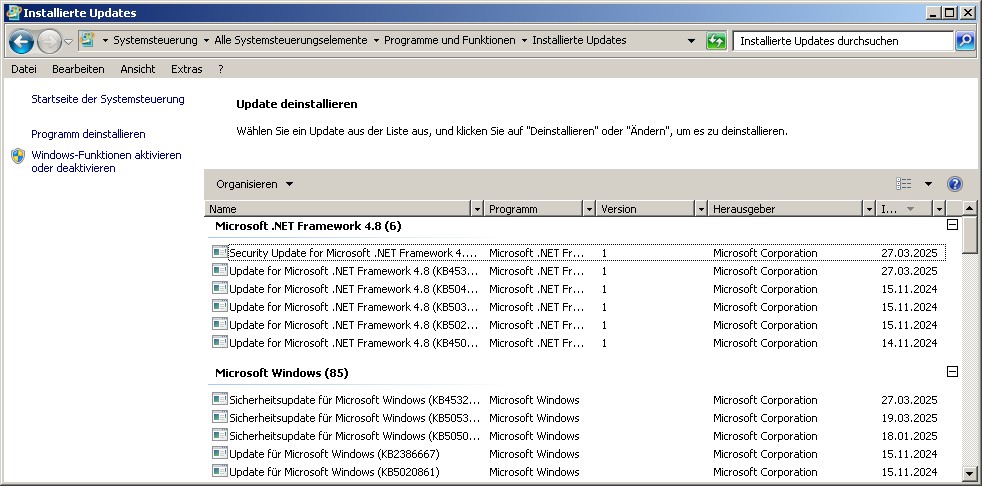This screenshot has width=982, height=486.
Task: Select Security Update for .NET Framework row icon
Action: pyautogui.click(x=219, y=252)
